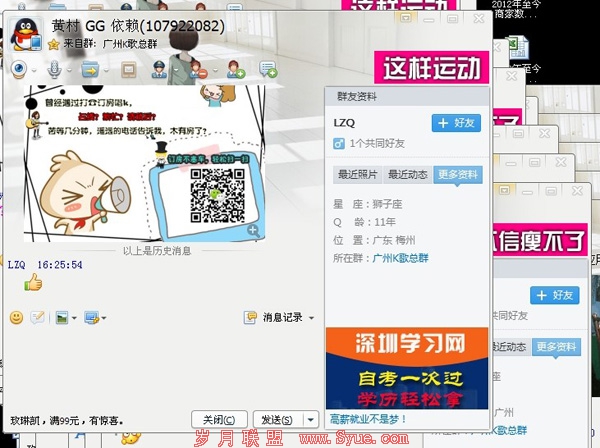This screenshot has height=448, width=600.
Task: Click + 好友 button in the back window
Action: click(554, 295)
